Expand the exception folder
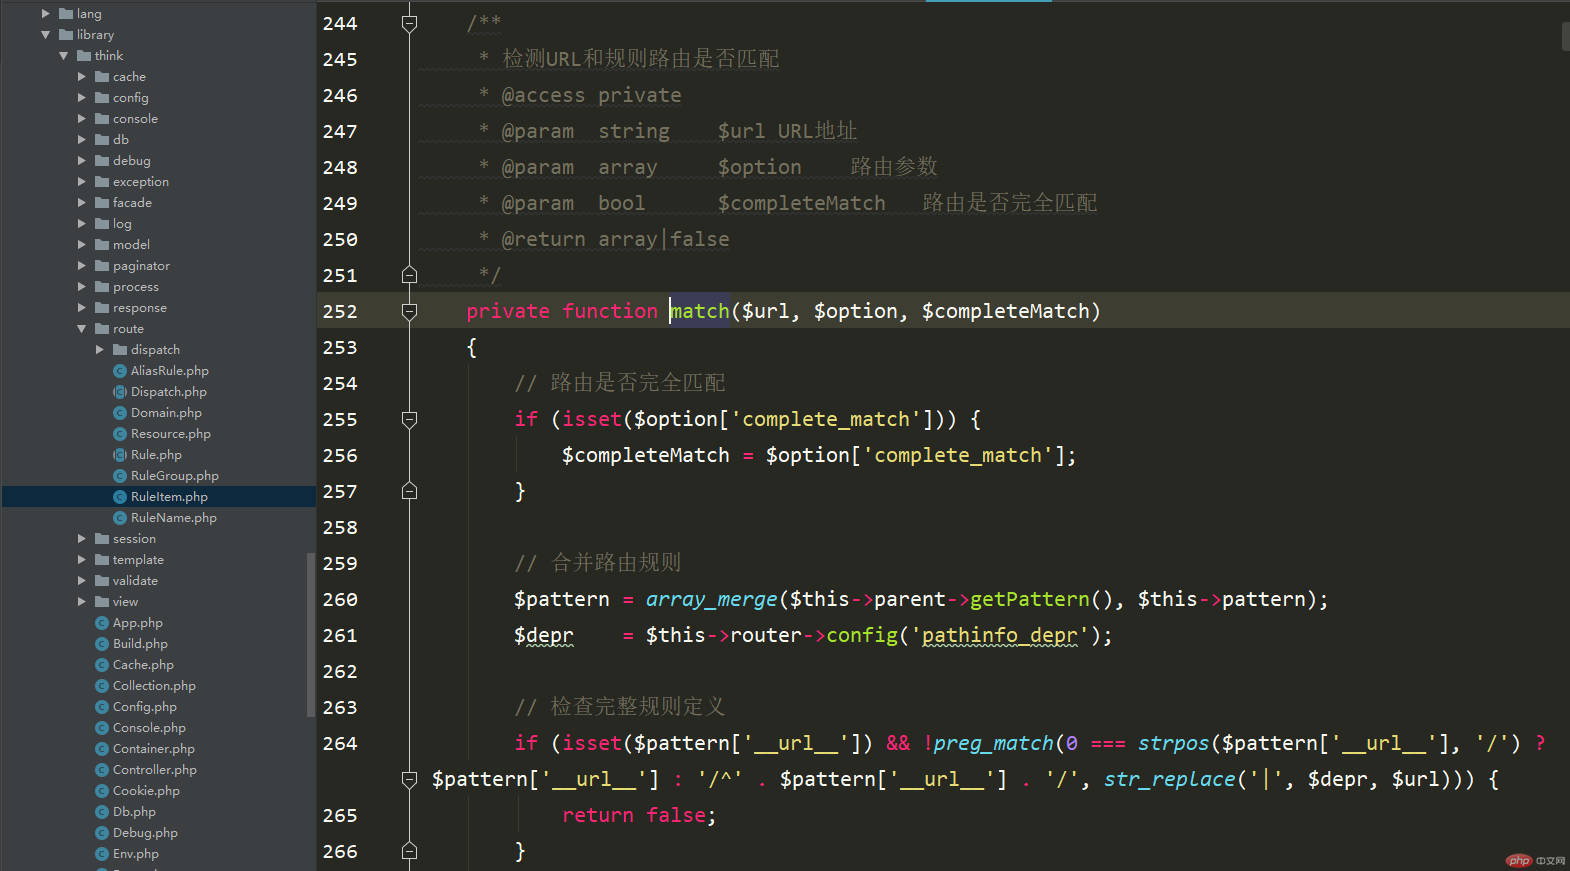Screen dimensions: 1570x871 [x=82, y=182]
